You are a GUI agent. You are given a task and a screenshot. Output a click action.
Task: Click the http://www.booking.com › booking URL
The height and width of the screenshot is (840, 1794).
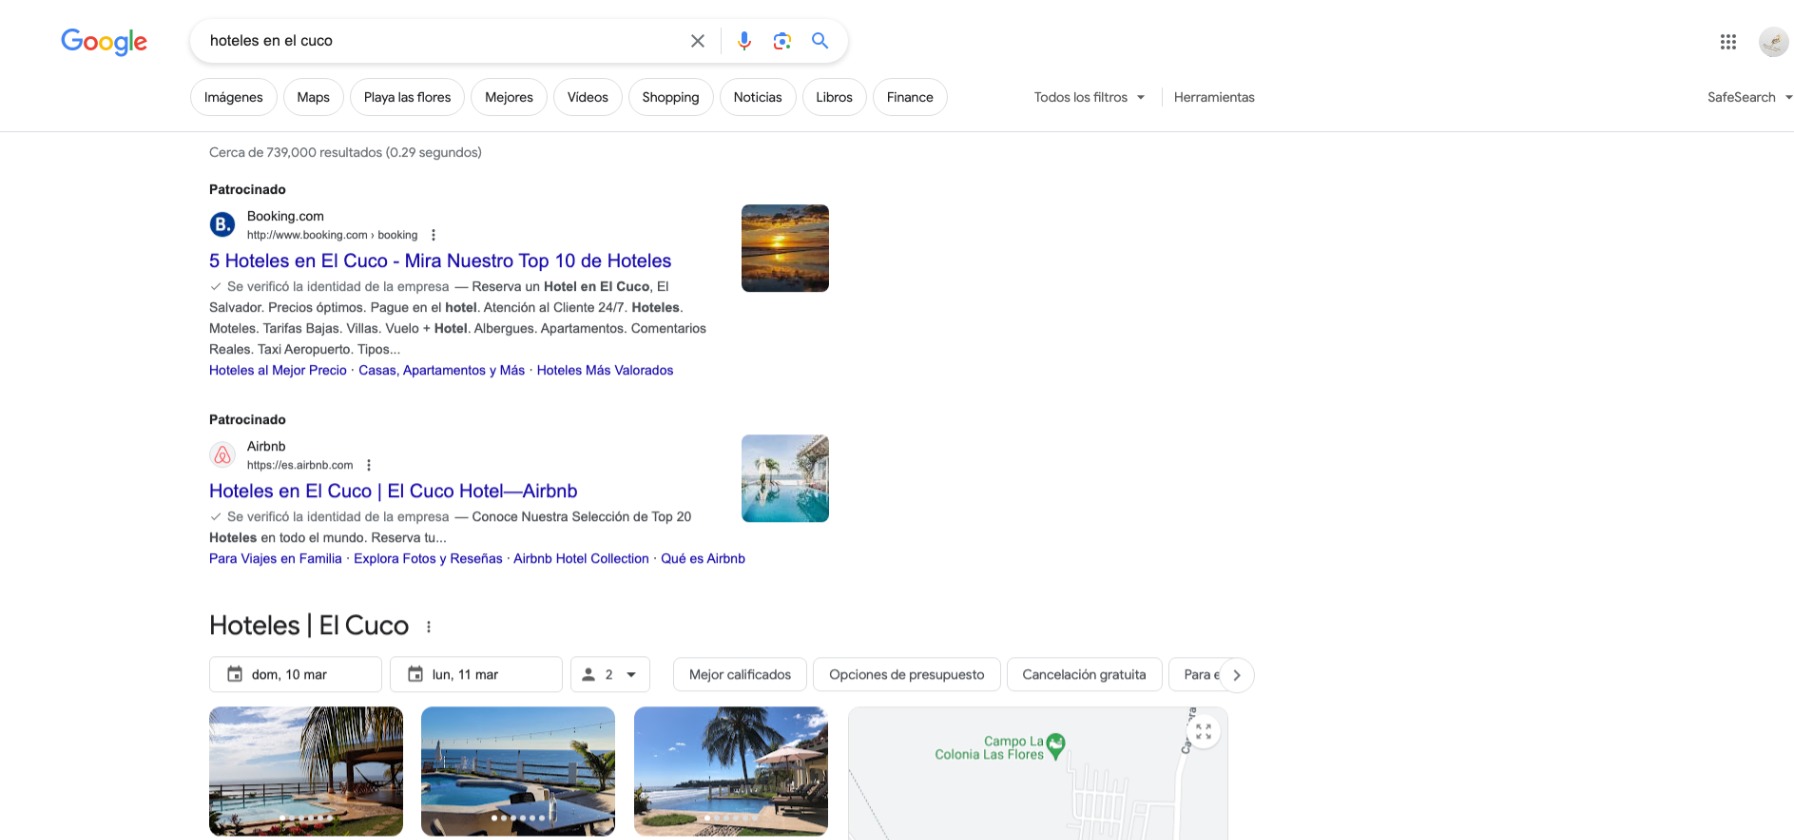[332, 235]
